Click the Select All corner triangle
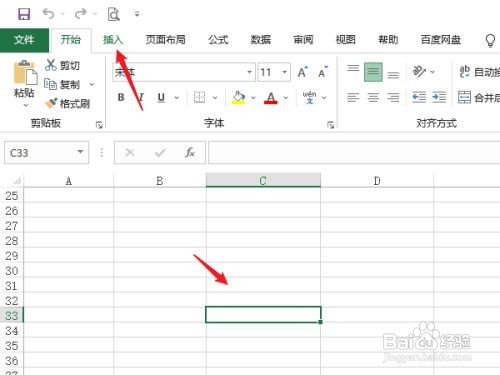The image size is (500, 375). 16,181
